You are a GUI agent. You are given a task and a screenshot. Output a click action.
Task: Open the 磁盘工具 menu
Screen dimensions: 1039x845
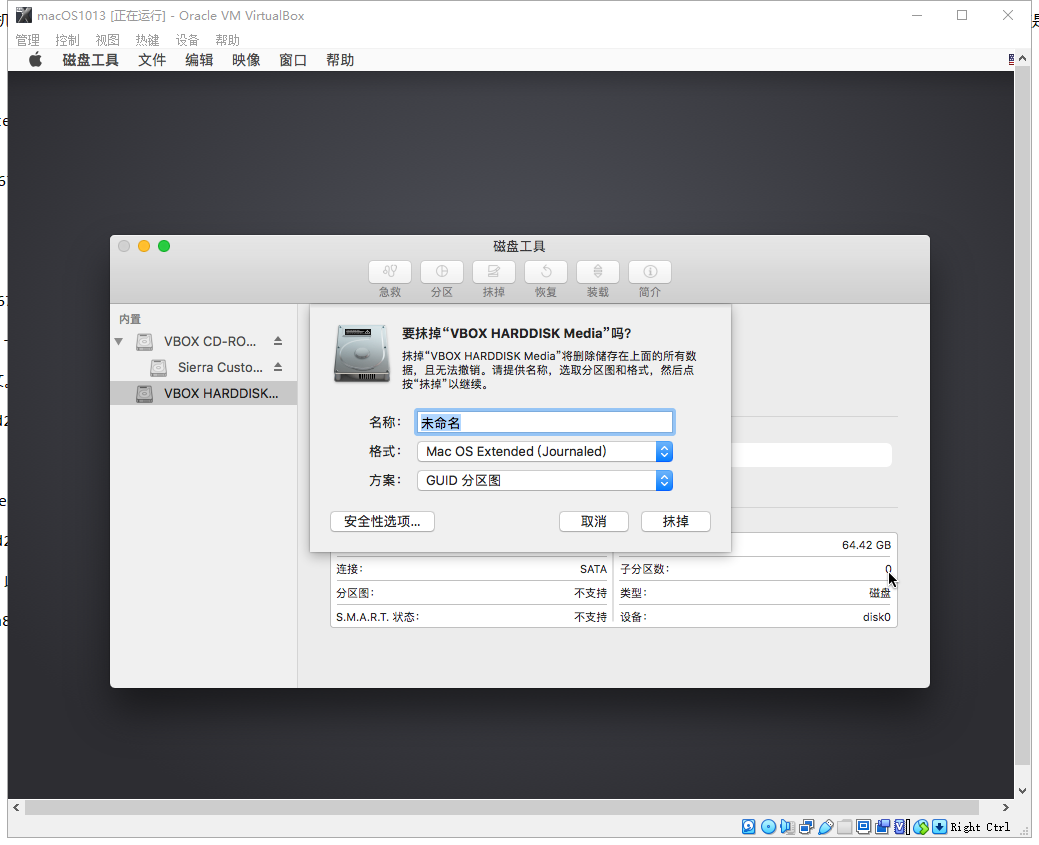coord(90,60)
